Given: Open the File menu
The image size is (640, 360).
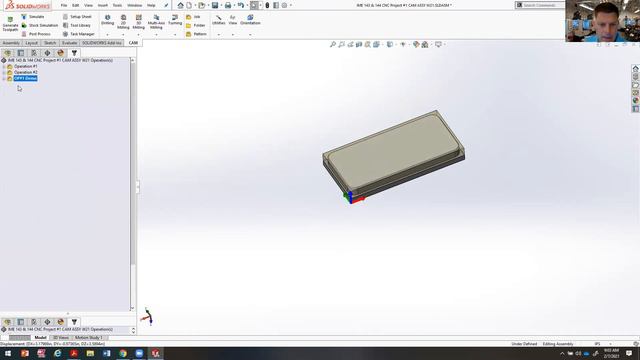Looking at the screenshot, I should click(64, 5).
